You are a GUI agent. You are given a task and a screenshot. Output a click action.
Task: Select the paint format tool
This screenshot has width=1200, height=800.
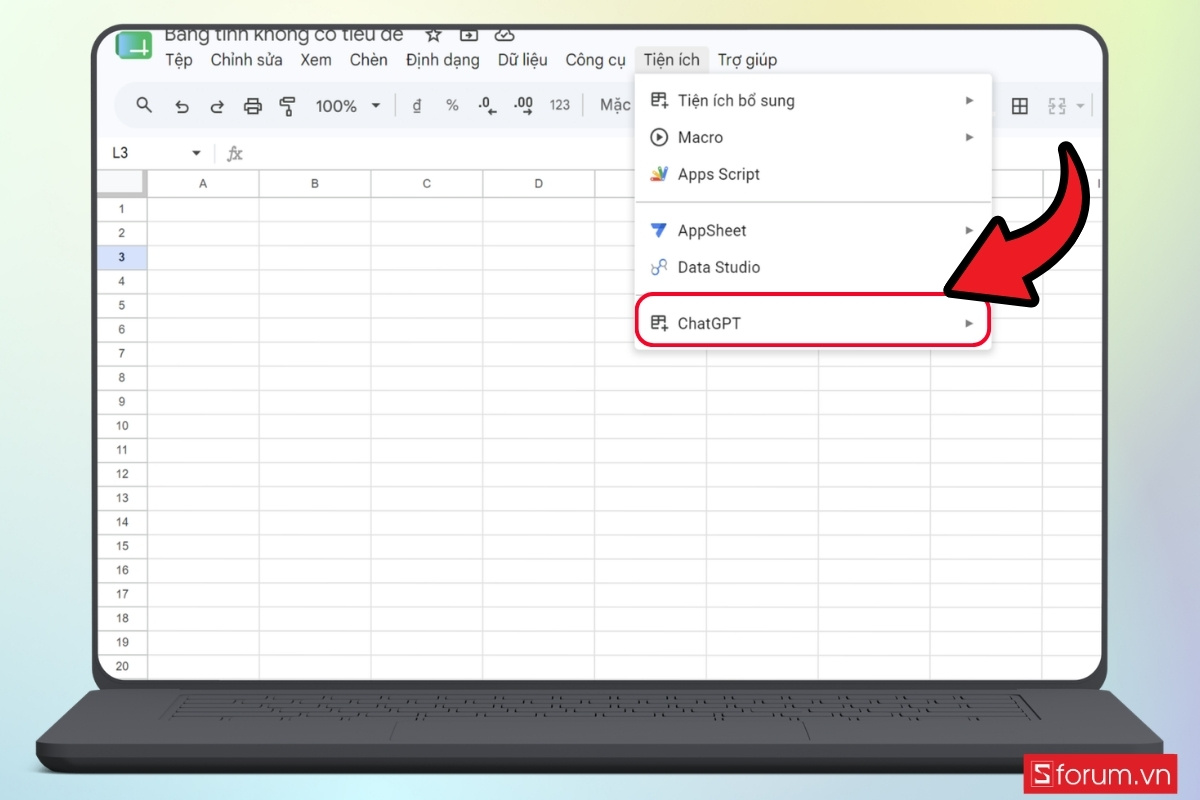pyautogui.click(x=288, y=106)
